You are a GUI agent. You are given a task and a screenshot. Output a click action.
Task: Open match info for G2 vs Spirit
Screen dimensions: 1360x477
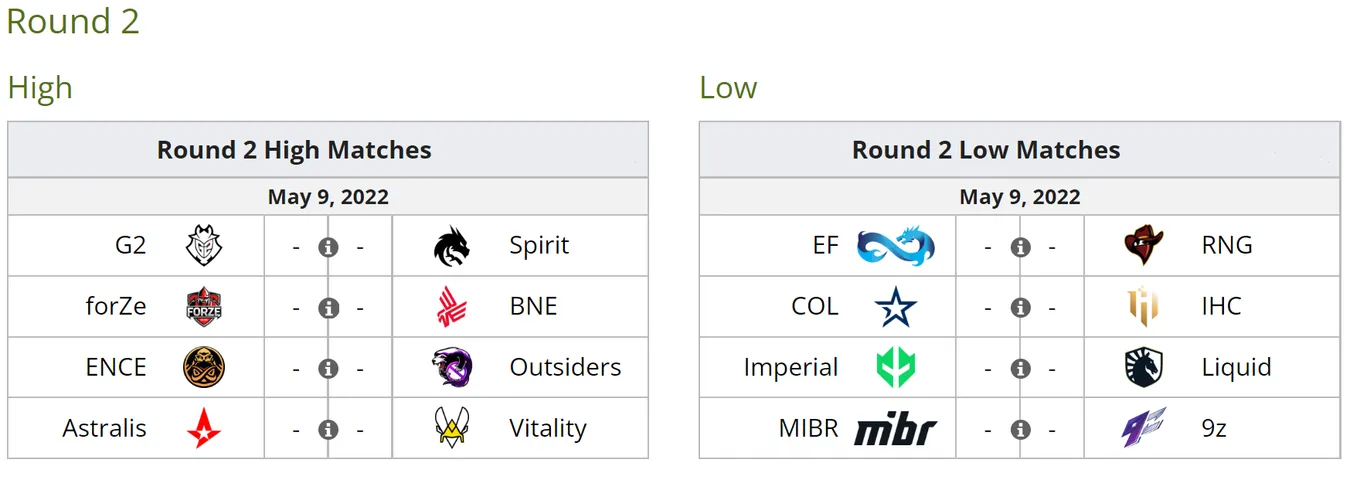point(328,247)
